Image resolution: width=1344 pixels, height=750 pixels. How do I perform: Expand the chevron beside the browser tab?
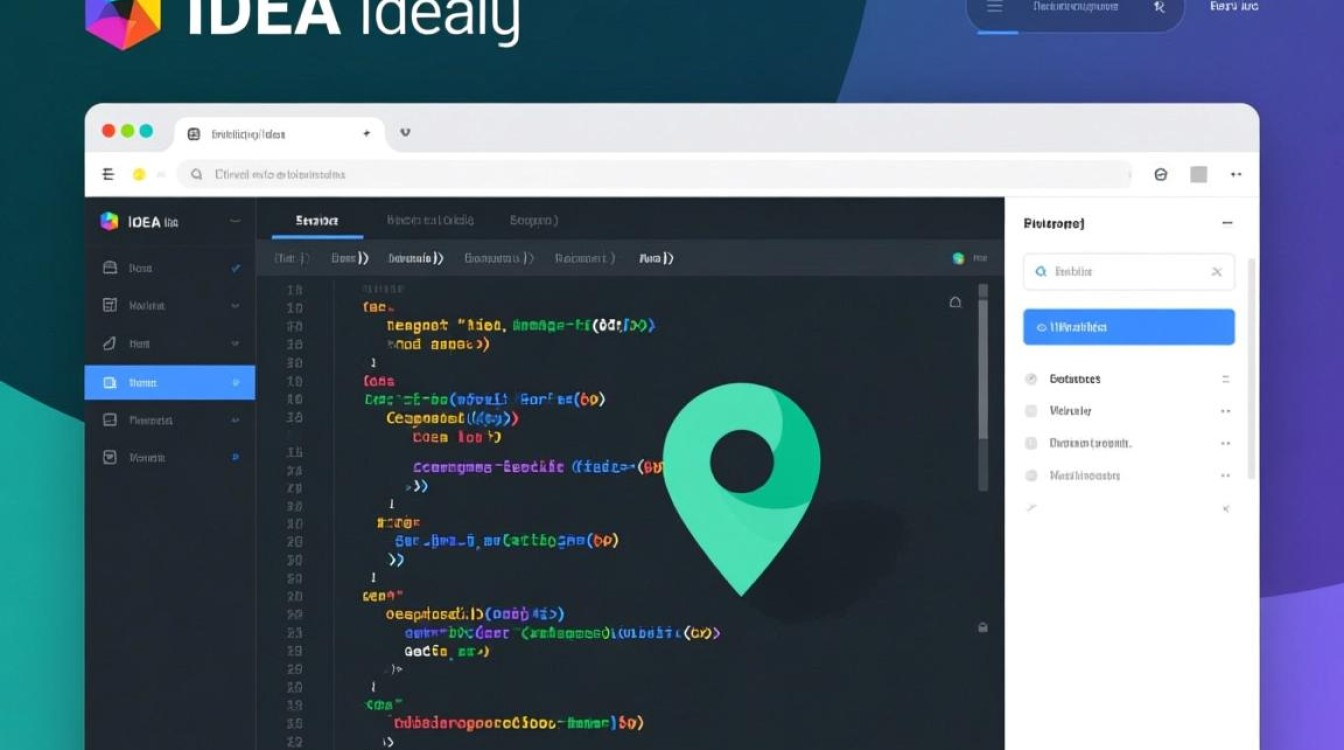point(405,132)
